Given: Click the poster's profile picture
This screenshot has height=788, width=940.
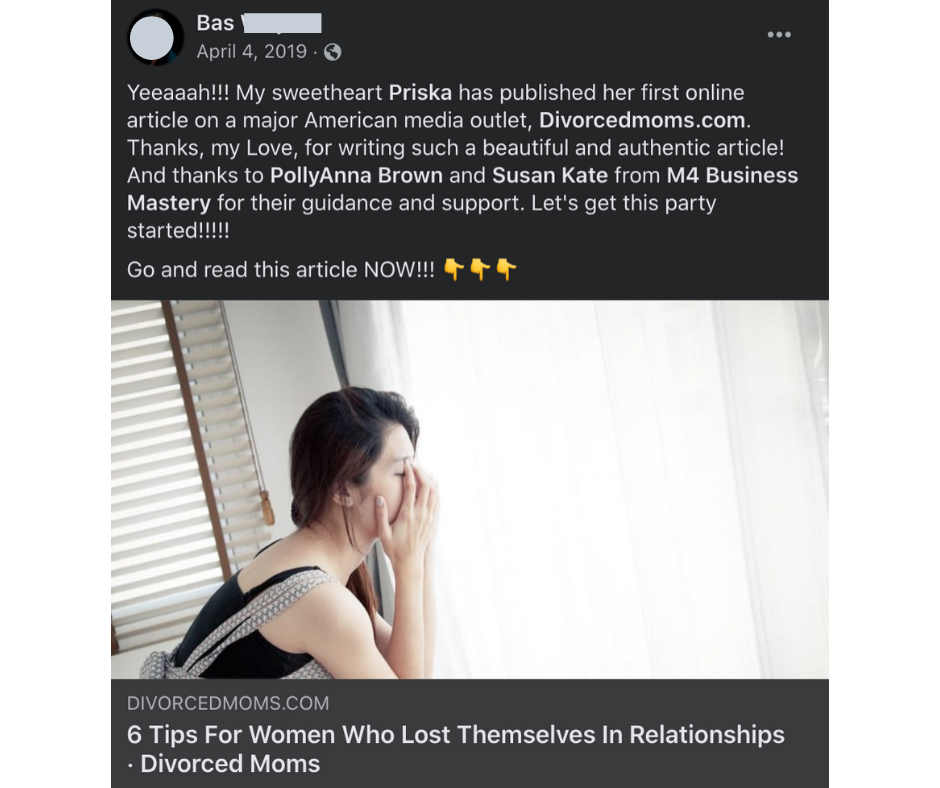Looking at the screenshot, I should [x=152, y=38].
